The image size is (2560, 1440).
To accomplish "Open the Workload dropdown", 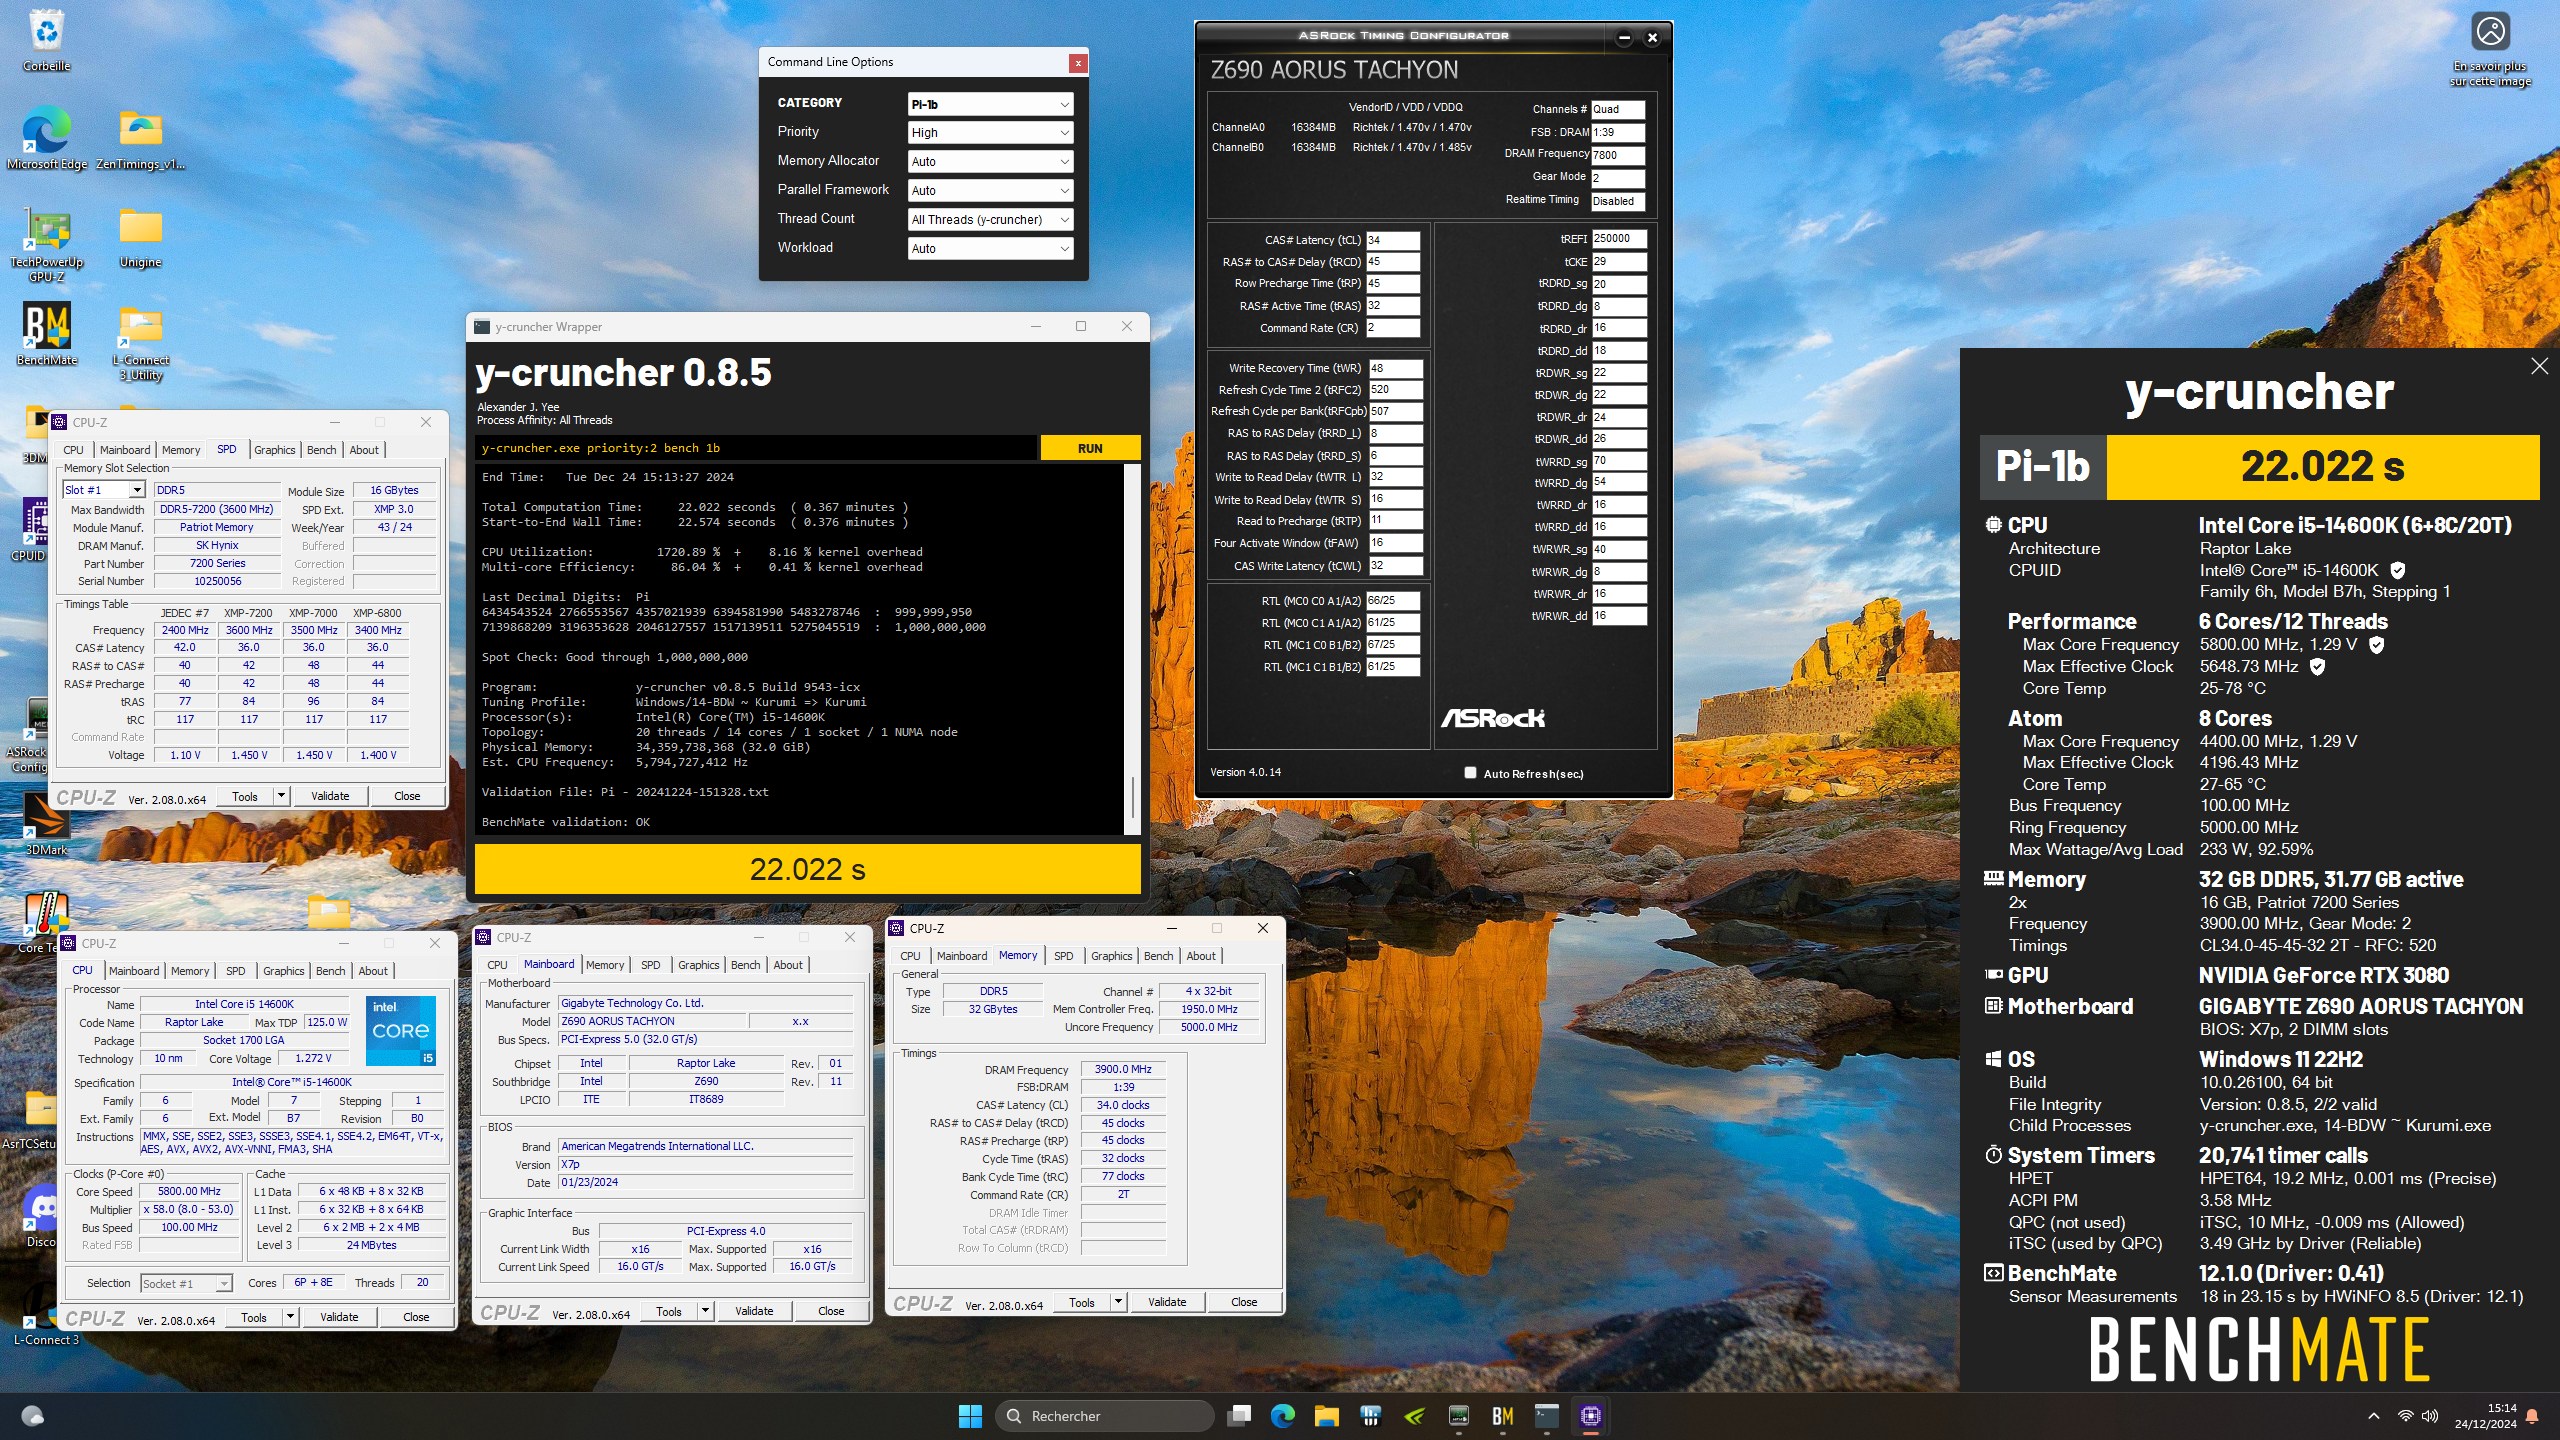I will tap(990, 248).
